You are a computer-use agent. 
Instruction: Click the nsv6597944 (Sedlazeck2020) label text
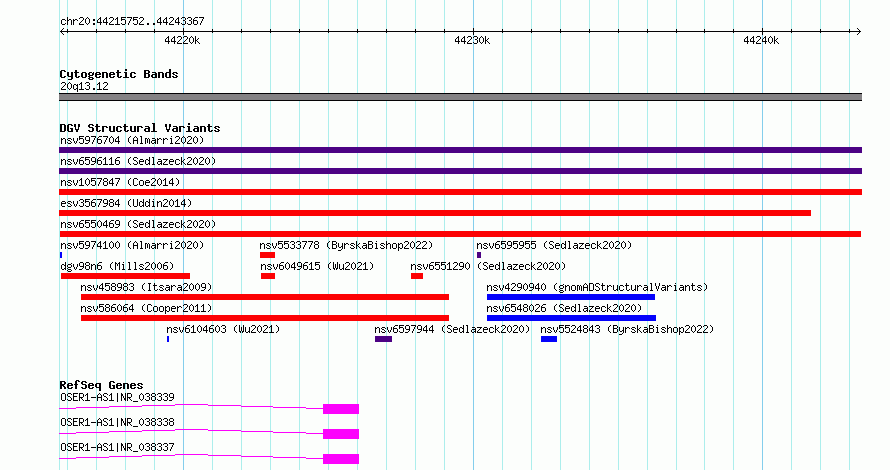452,329
